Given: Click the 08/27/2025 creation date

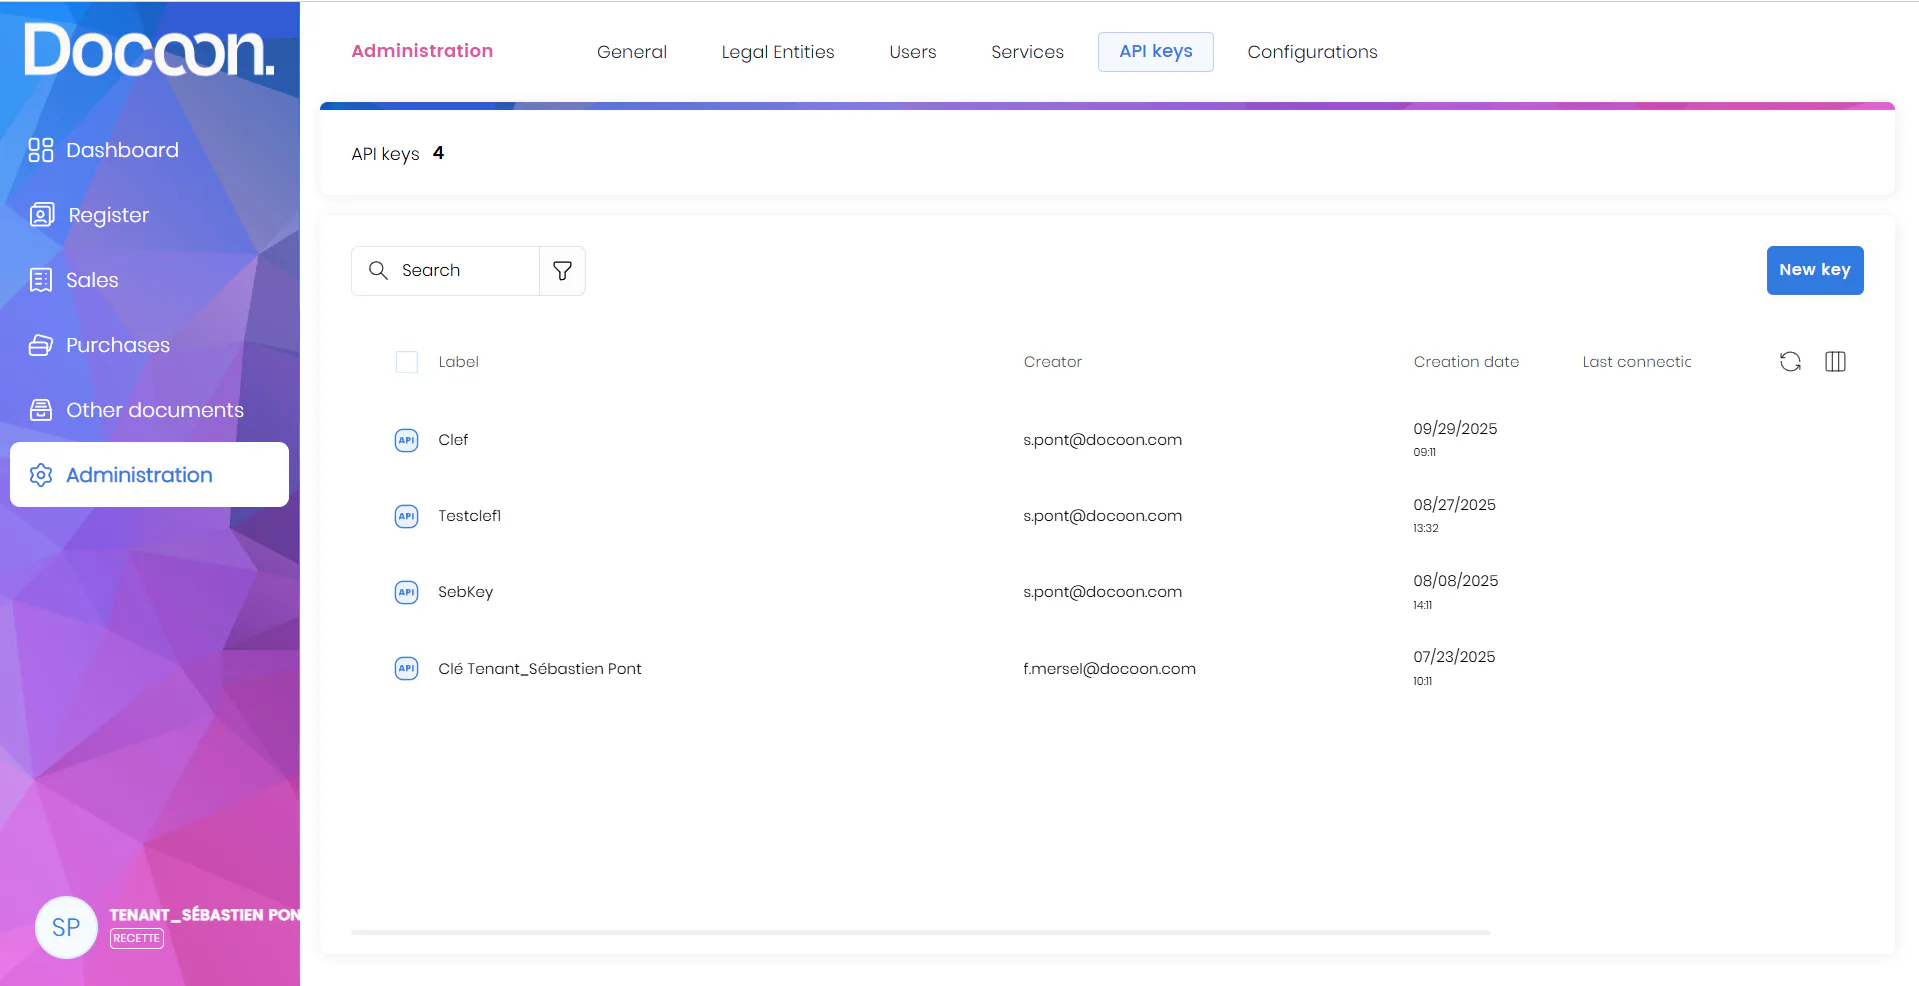Looking at the screenshot, I should 1454,505.
